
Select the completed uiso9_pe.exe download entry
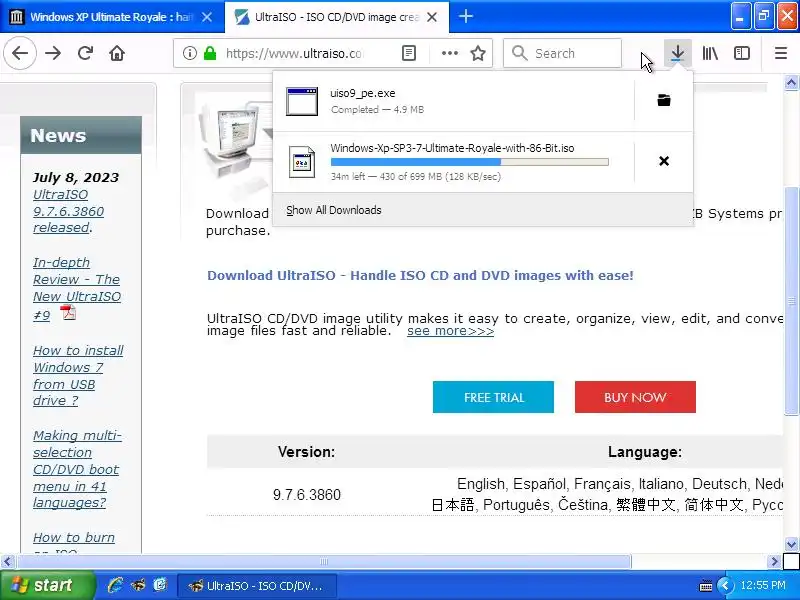pyautogui.click(x=453, y=101)
